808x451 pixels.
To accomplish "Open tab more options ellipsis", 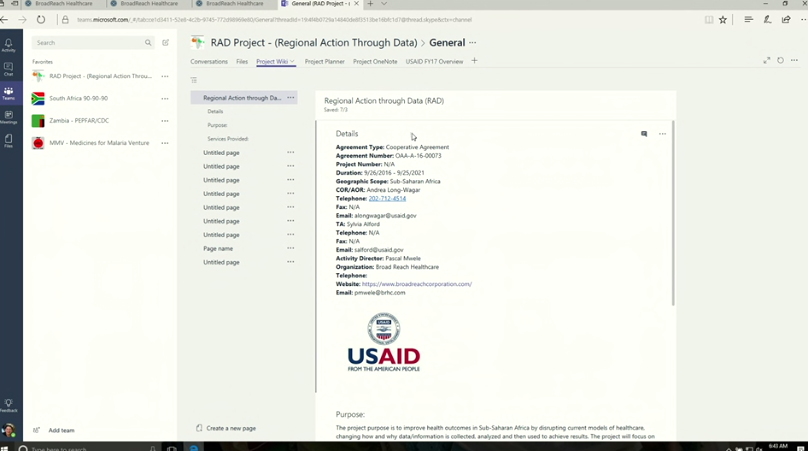I will pyautogui.click(x=795, y=60).
